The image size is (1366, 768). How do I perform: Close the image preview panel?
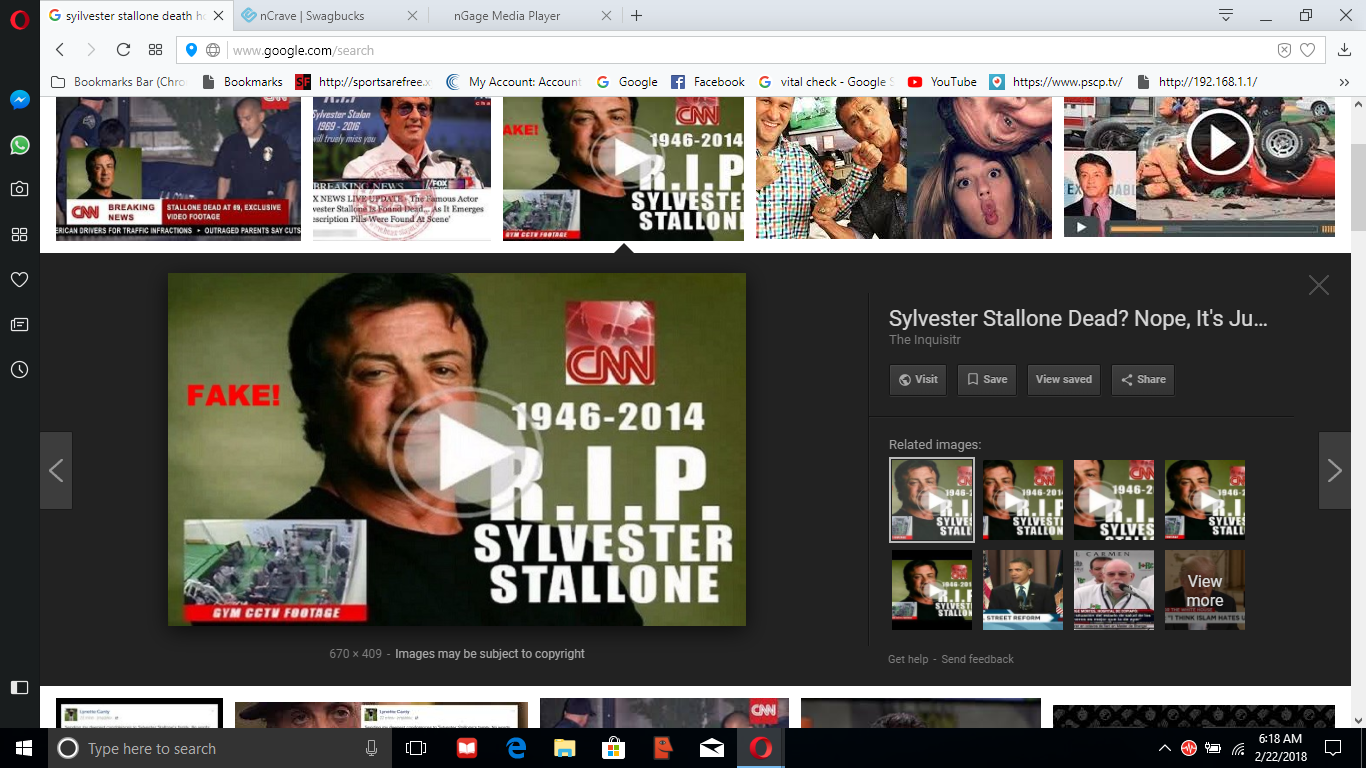(x=1319, y=285)
